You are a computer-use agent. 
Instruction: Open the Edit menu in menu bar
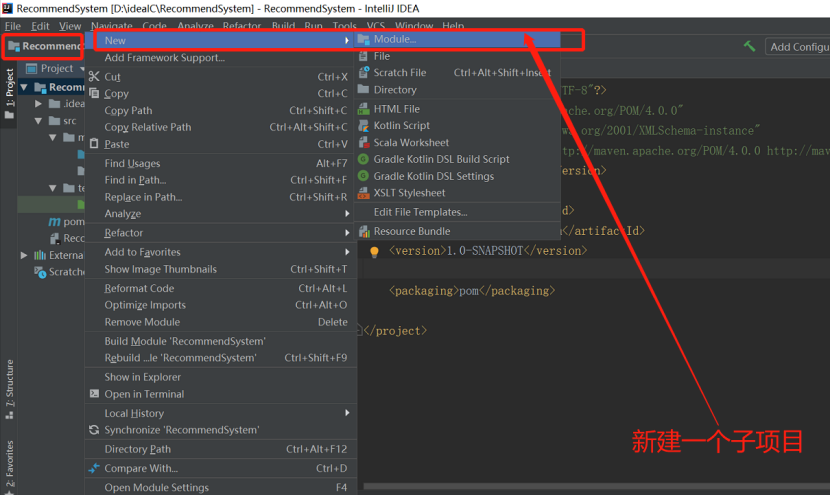click(x=40, y=26)
